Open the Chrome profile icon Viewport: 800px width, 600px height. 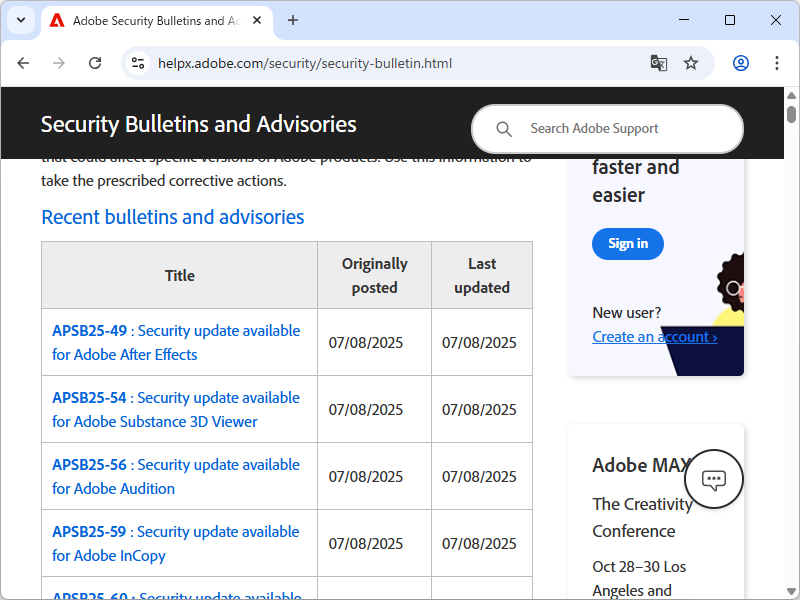click(741, 63)
